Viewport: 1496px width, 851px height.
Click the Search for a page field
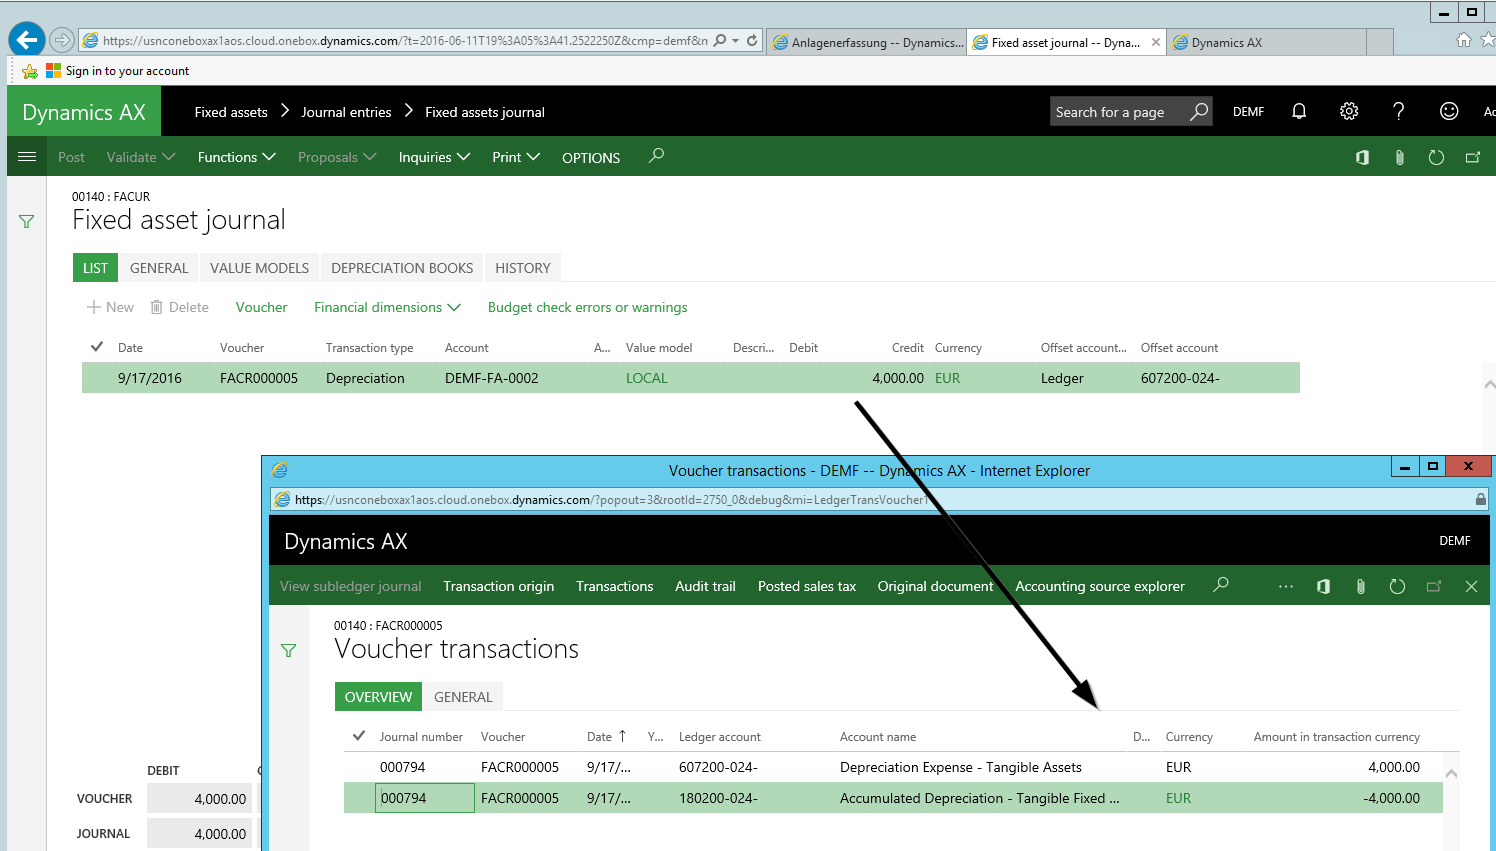point(1116,112)
